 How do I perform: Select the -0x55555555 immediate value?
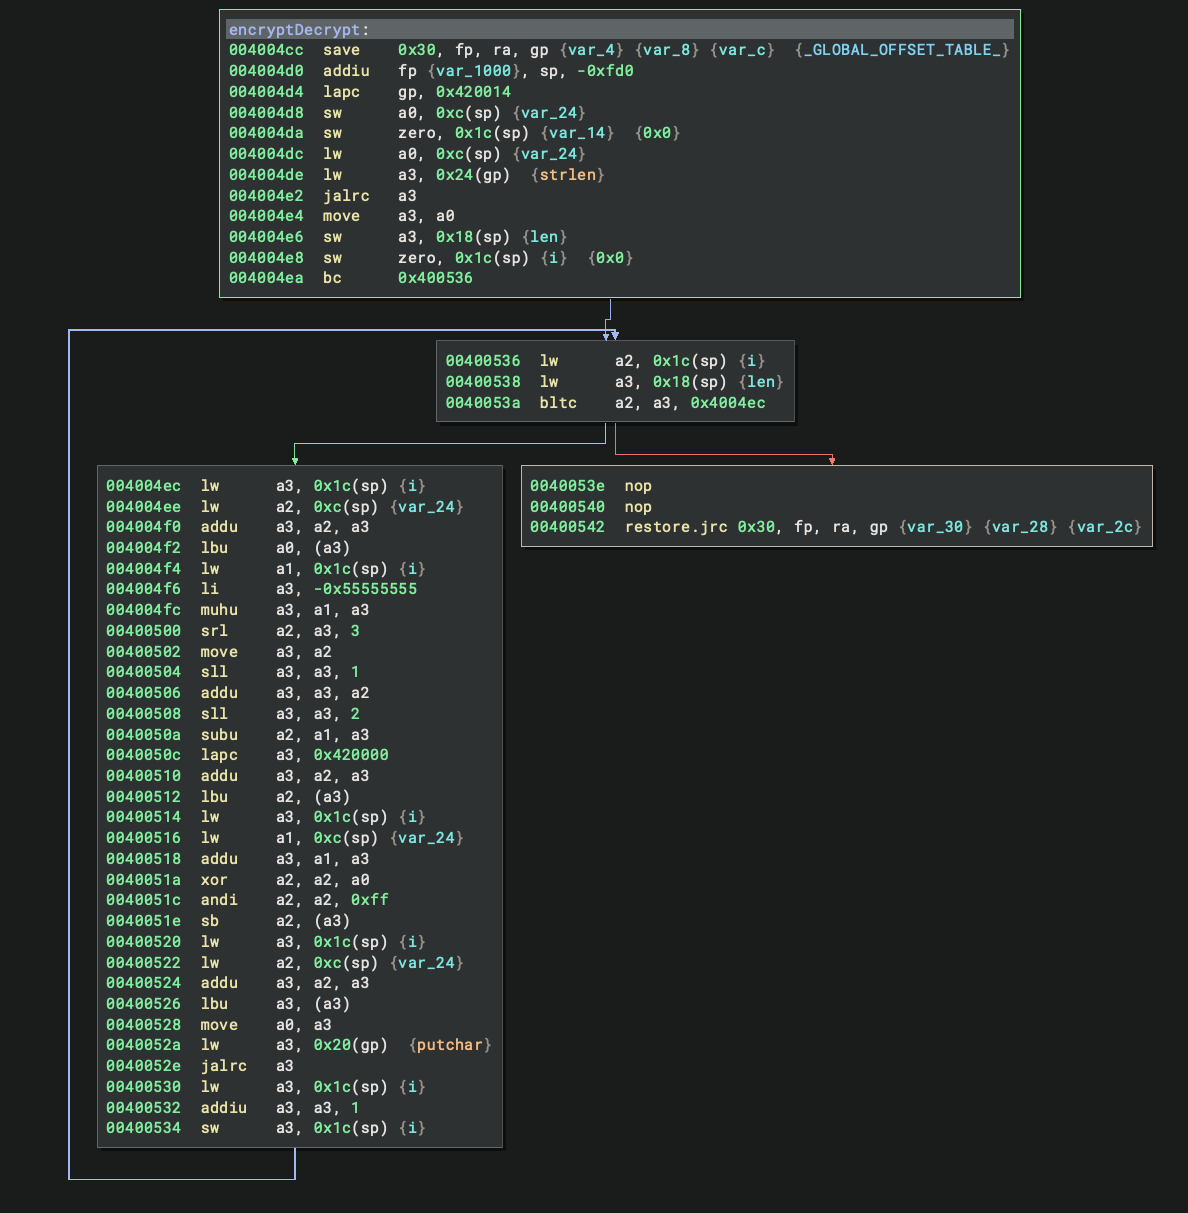pyautogui.click(x=365, y=589)
